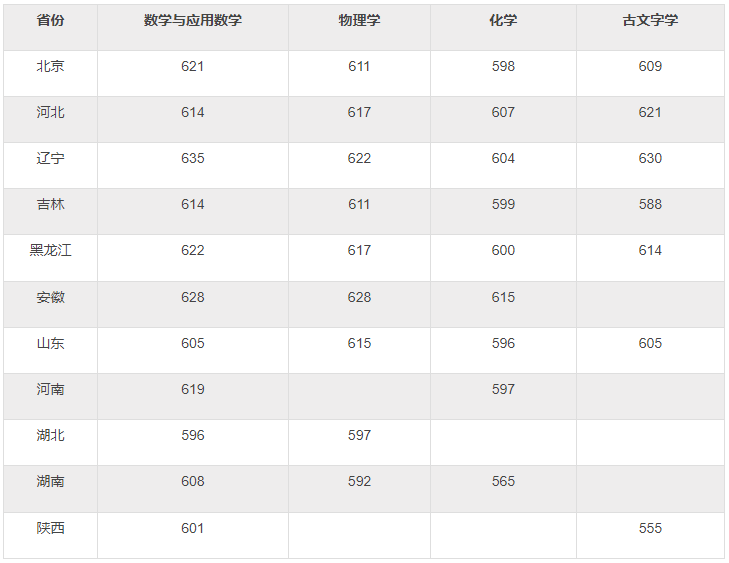Click the 湖南 province cell
The height and width of the screenshot is (563, 729).
(x=50, y=481)
